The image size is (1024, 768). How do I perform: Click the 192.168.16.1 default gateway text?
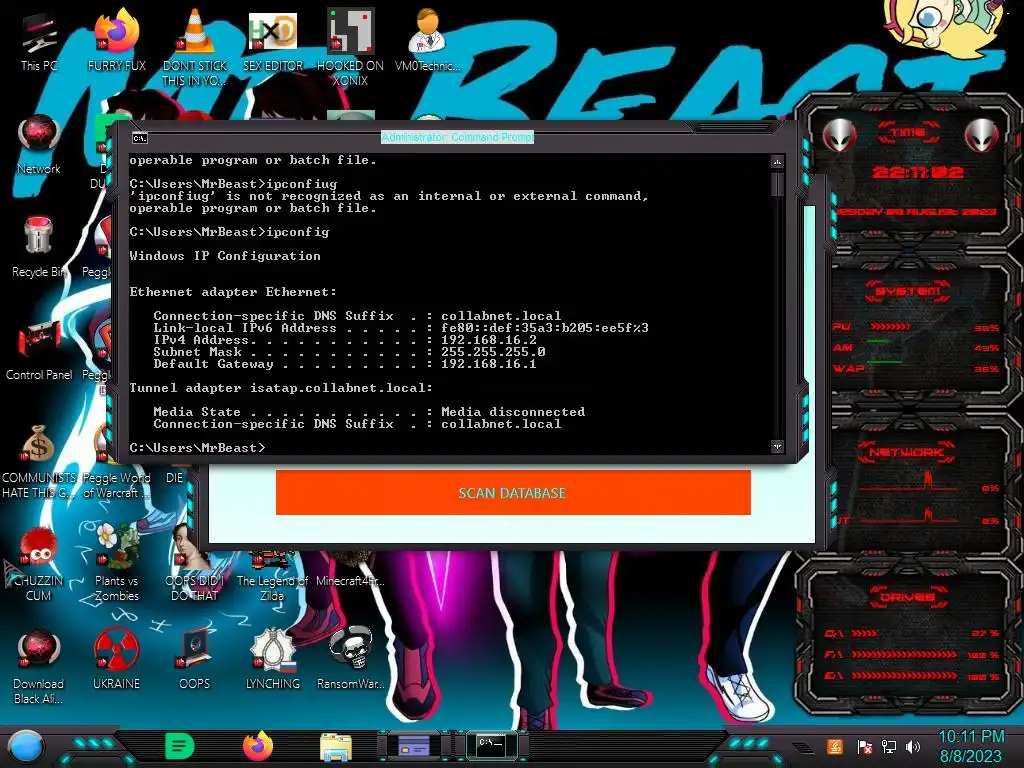pyautogui.click(x=488, y=364)
